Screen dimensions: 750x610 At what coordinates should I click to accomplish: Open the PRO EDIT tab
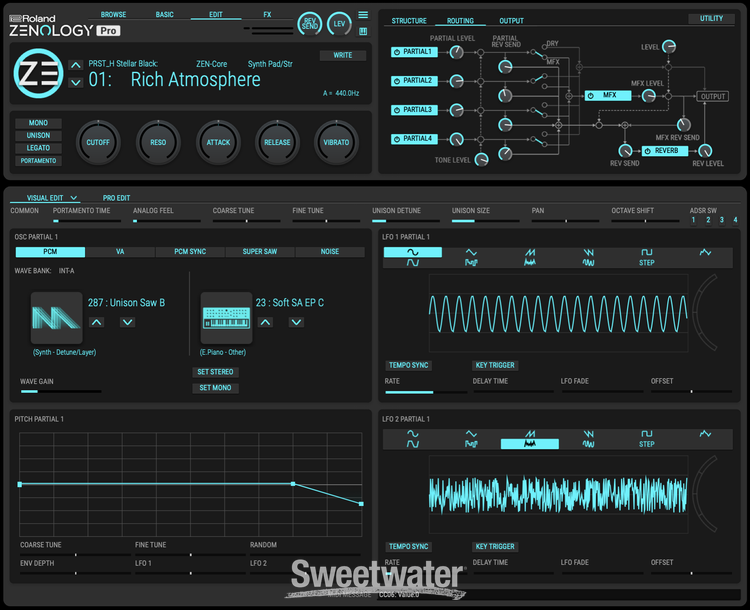tap(116, 198)
